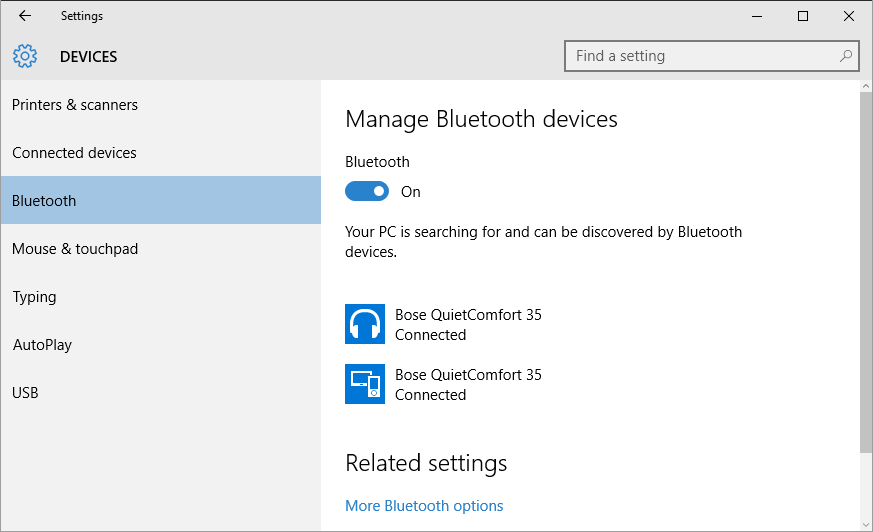The image size is (873, 532).
Task: Click the search magnifier icon
Action: click(846, 56)
